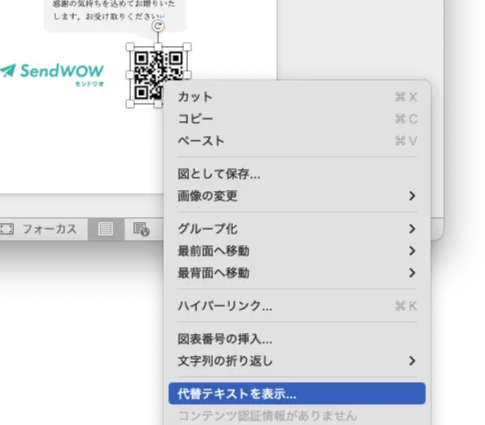
Task: Click the top-right resize handle of QR code
Action: [x=187, y=47]
